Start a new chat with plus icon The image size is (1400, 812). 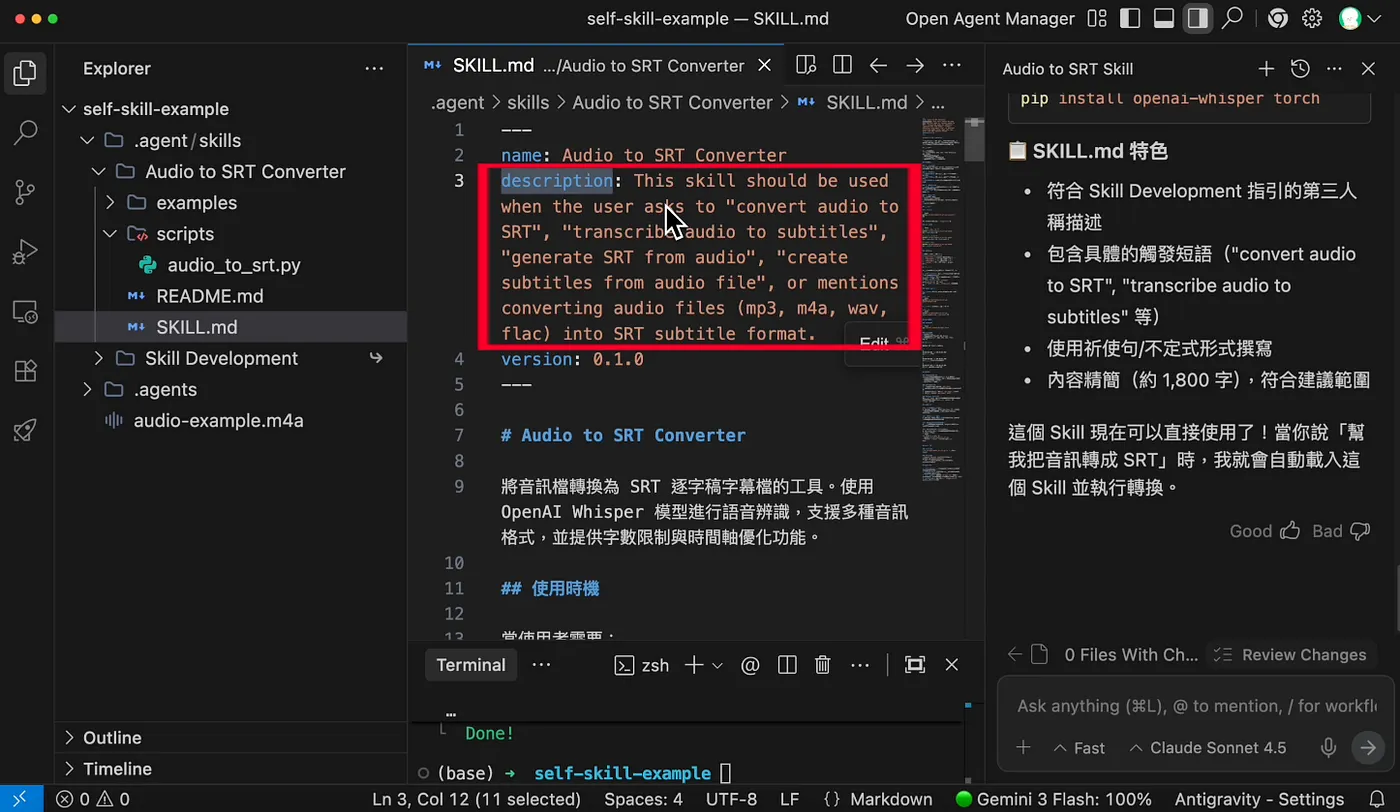coord(1266,69)
